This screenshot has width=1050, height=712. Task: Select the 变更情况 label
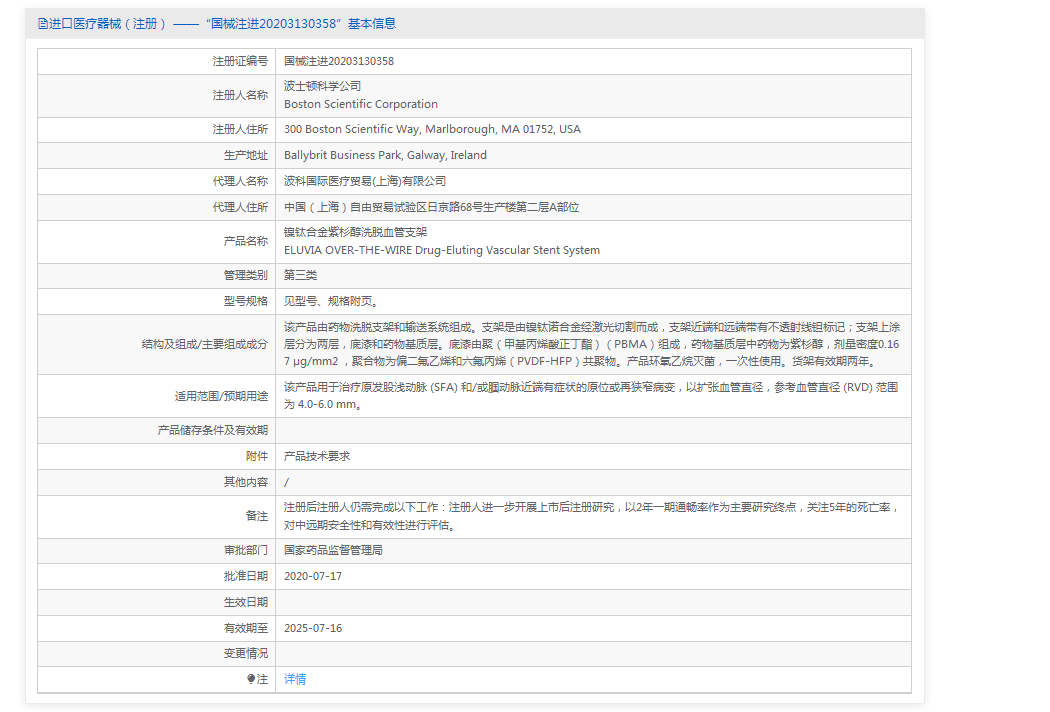(245, 654)
